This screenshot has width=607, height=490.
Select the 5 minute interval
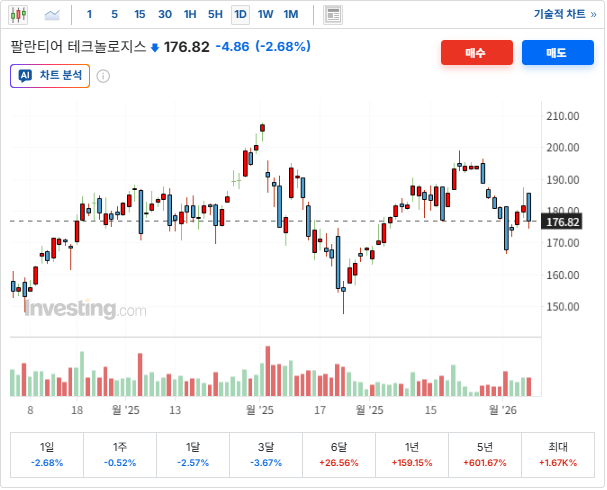pos(115,15)
